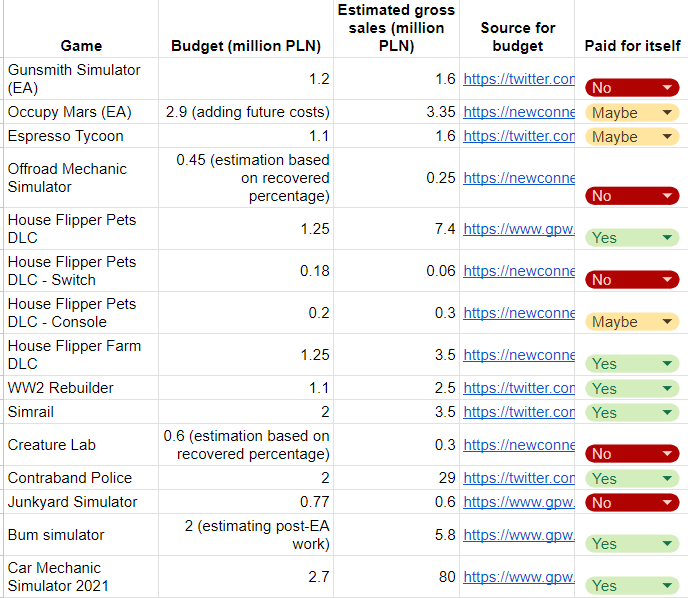The height and width of the screenshot is (598, 688).
Task: Follow the House Flipper Farm DLC newconnect link
Action: [x=519, y=355]
